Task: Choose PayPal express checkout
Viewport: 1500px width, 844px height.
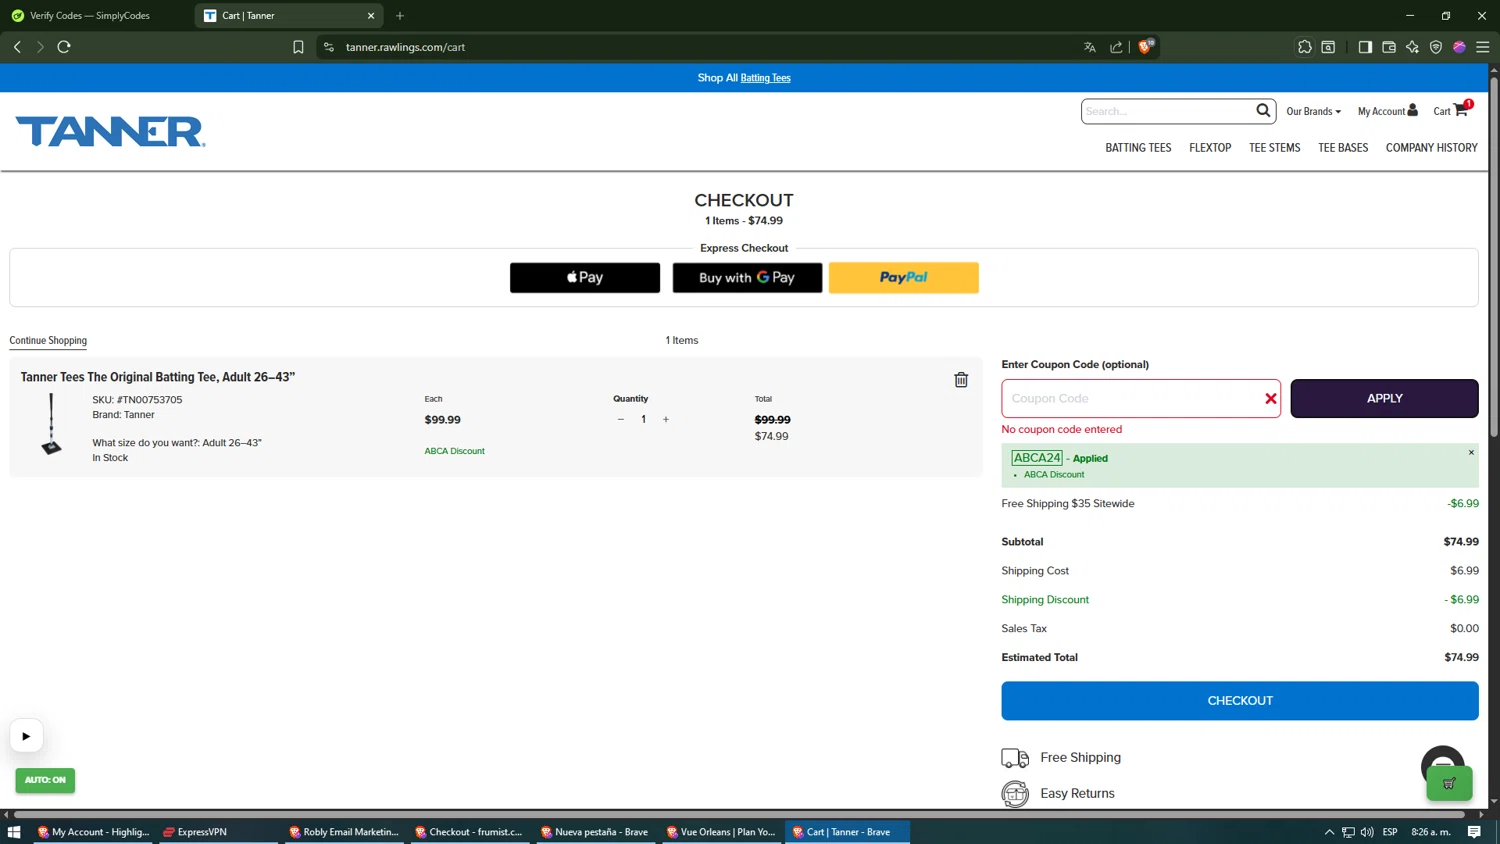Action: (904, 278)
